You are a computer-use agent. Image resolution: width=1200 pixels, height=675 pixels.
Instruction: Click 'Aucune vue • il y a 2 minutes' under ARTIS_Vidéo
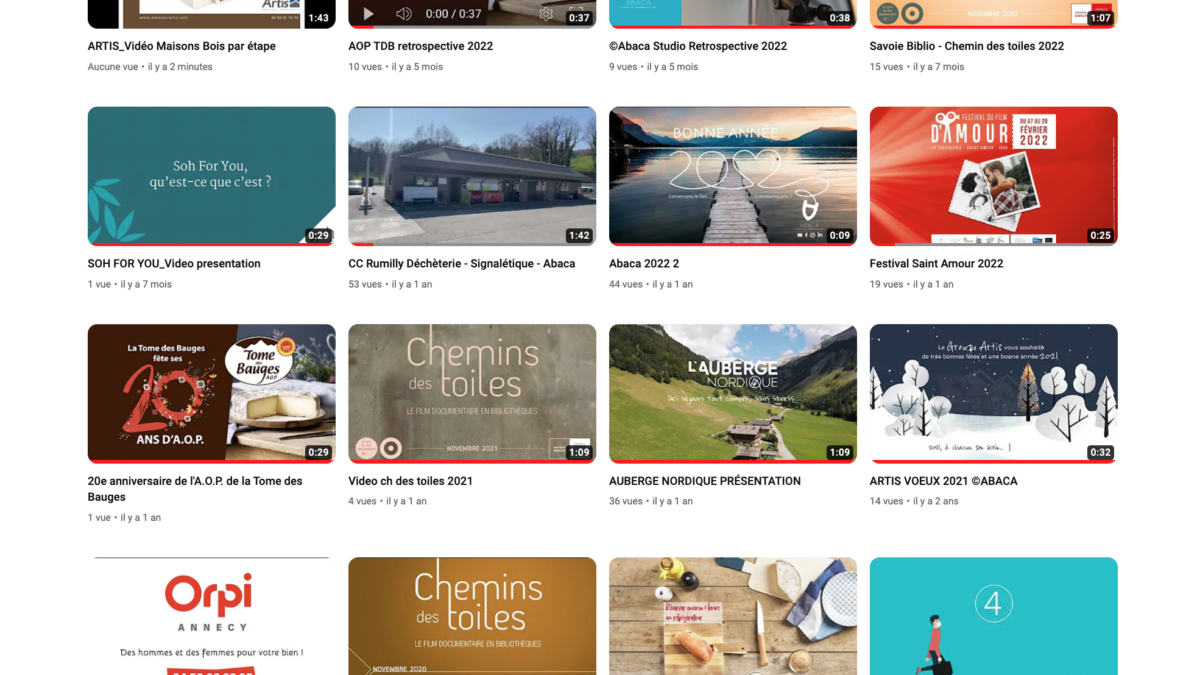pos(150,67)
